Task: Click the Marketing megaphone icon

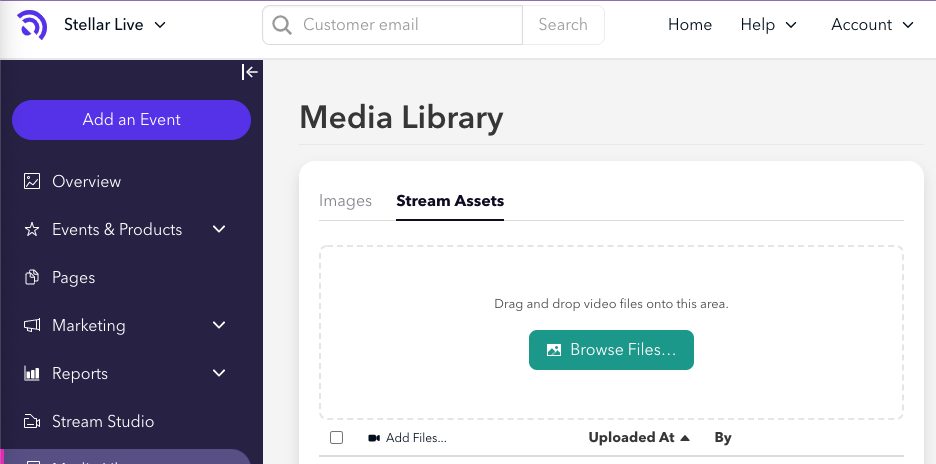Action: click(x=32, y=325)
